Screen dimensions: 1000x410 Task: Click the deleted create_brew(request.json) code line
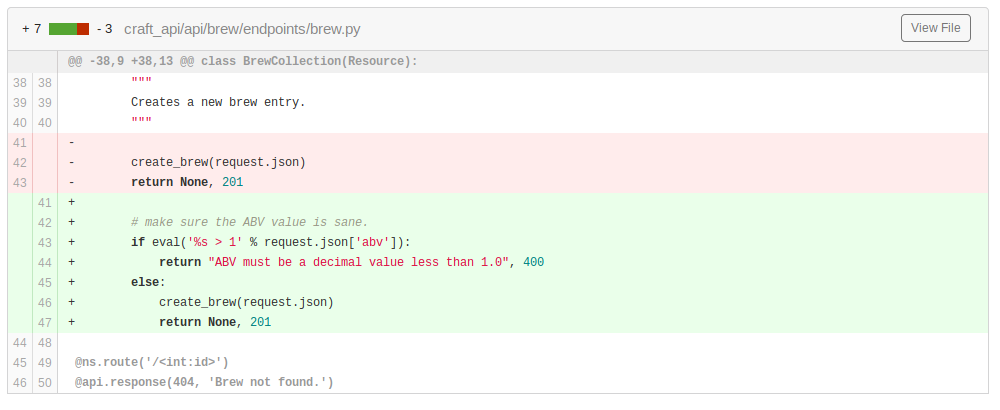coord(218,162)
